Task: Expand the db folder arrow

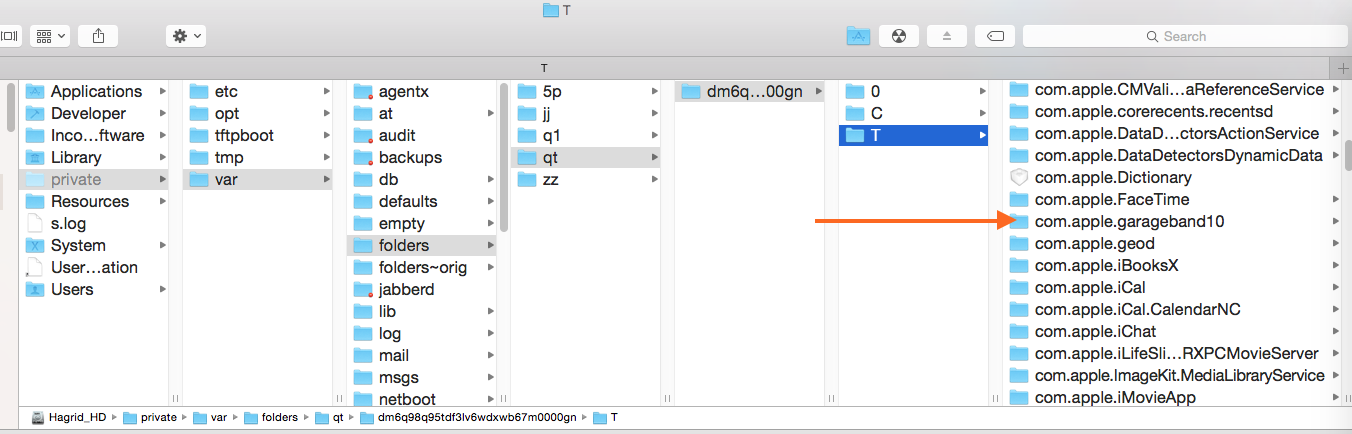Action: (490, 179)
